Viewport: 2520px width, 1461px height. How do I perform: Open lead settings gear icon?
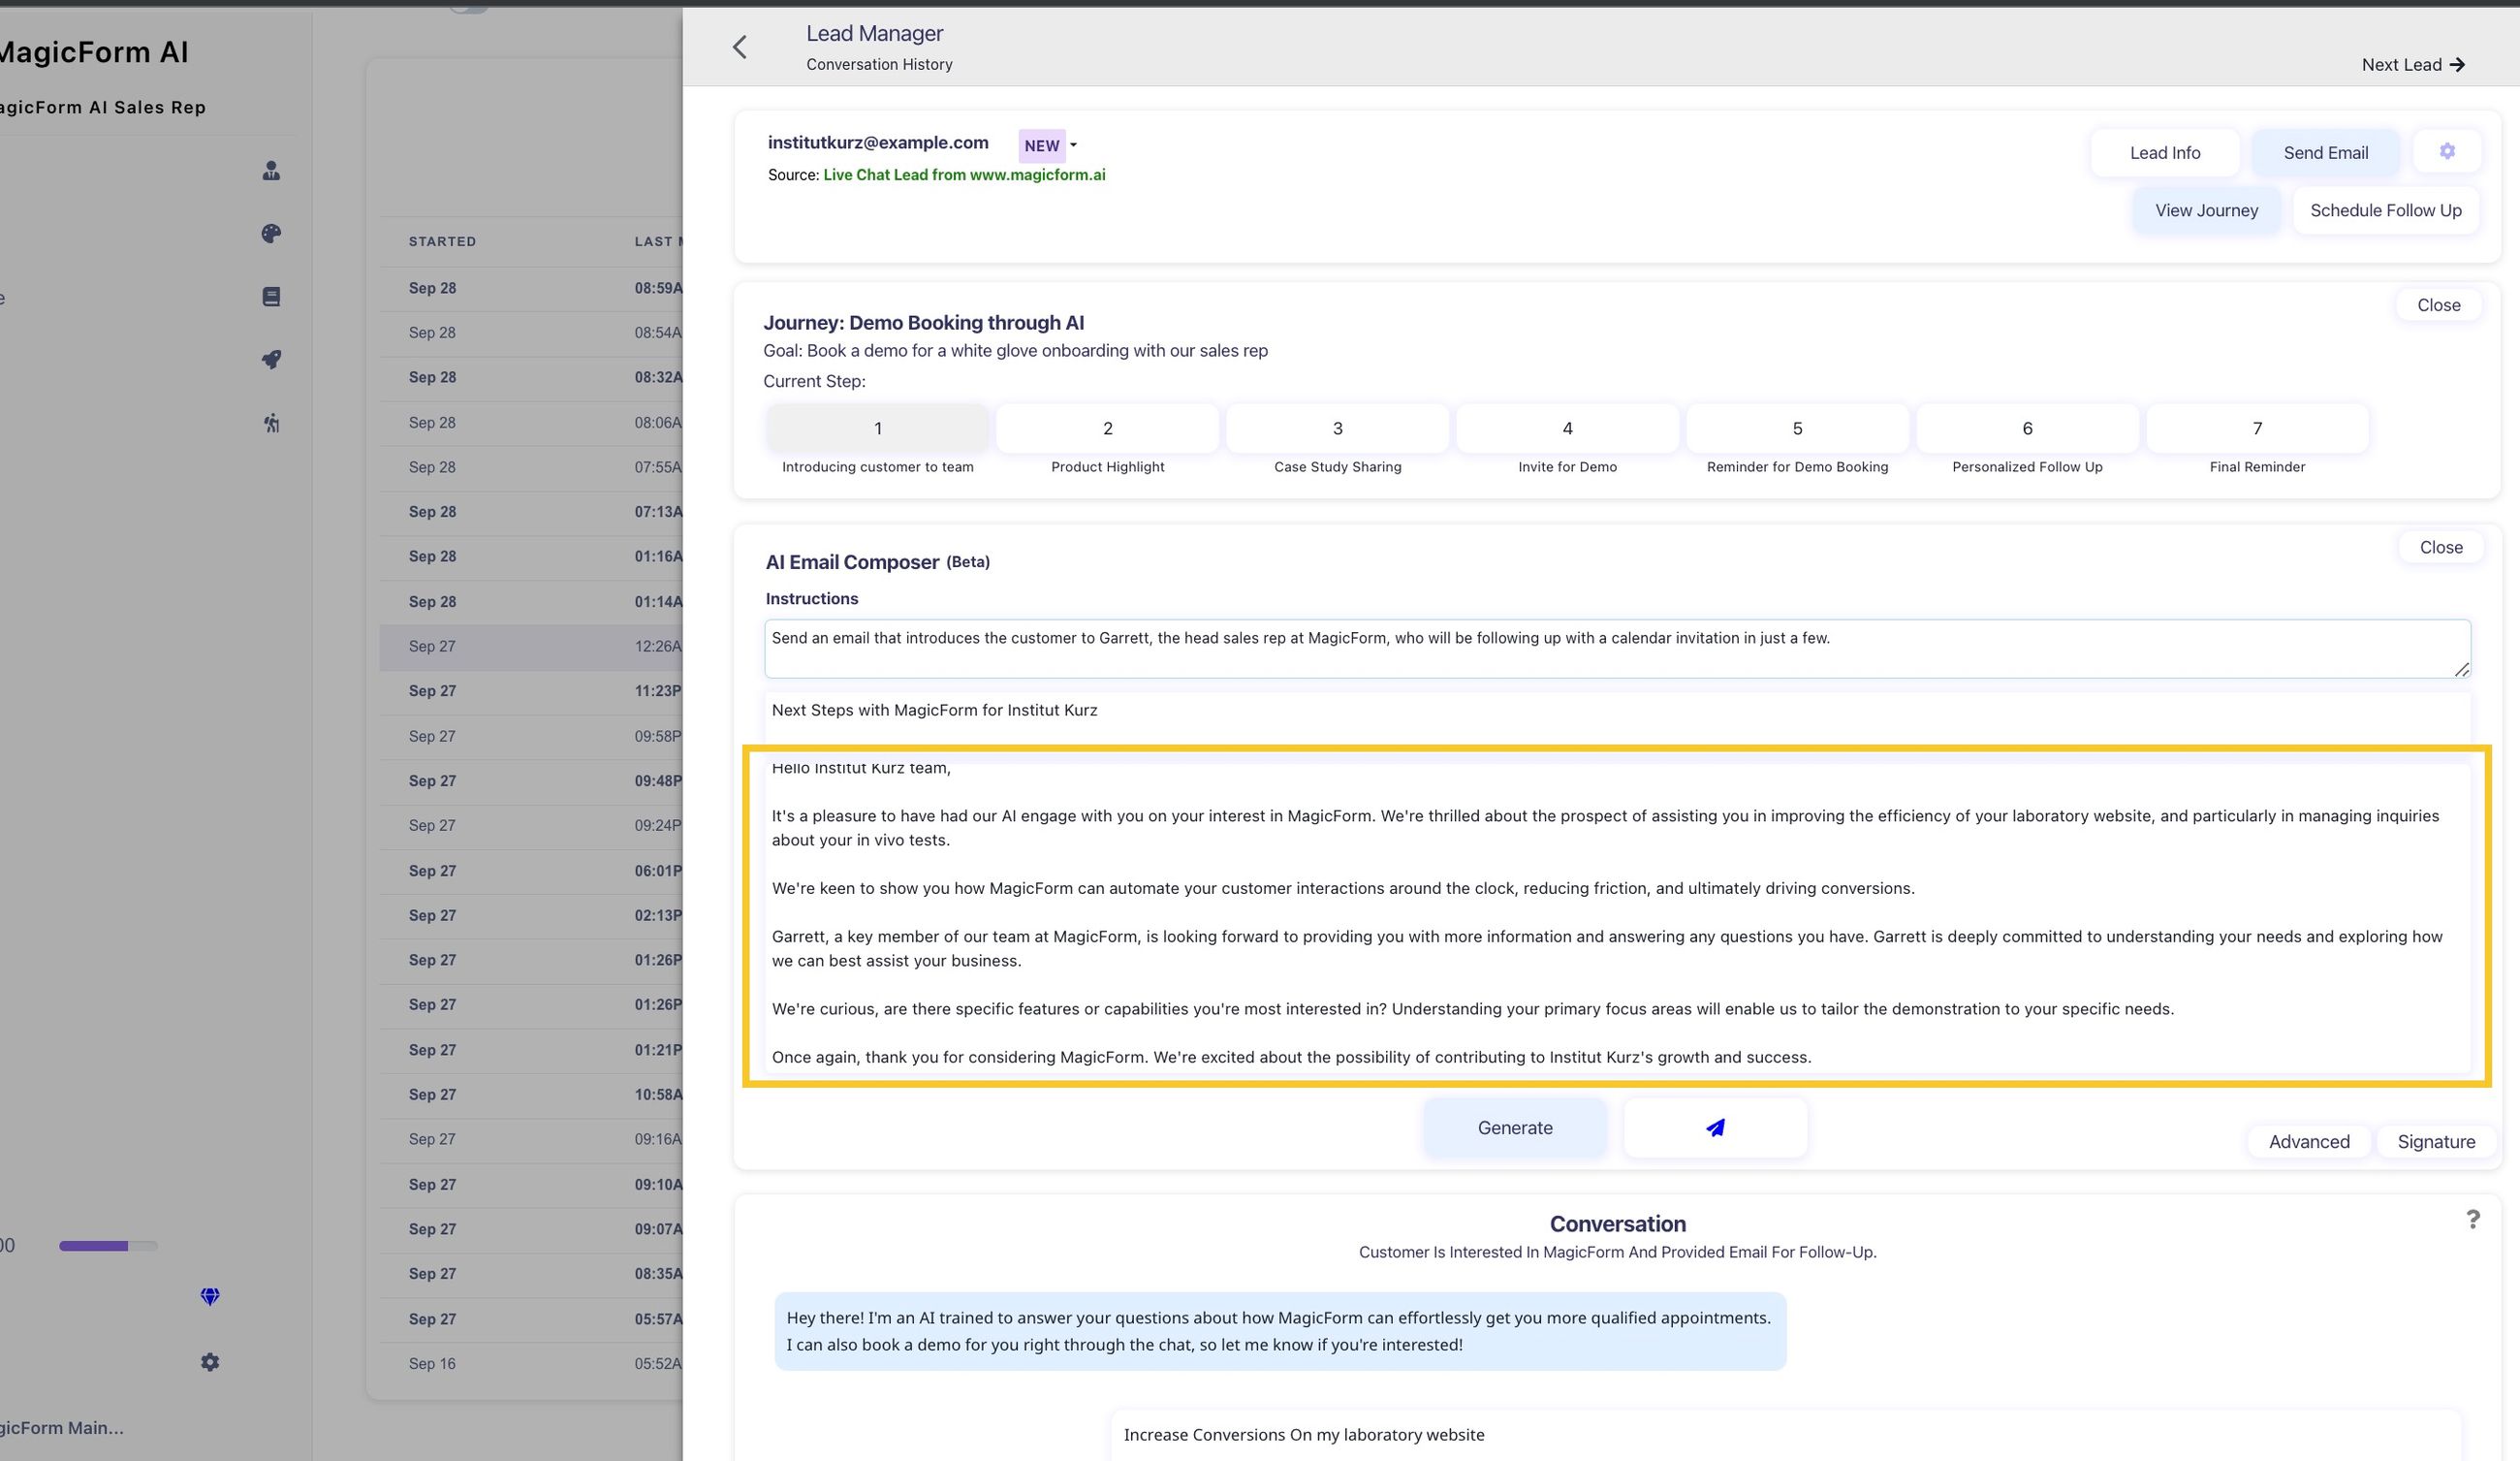(2446, 151)
